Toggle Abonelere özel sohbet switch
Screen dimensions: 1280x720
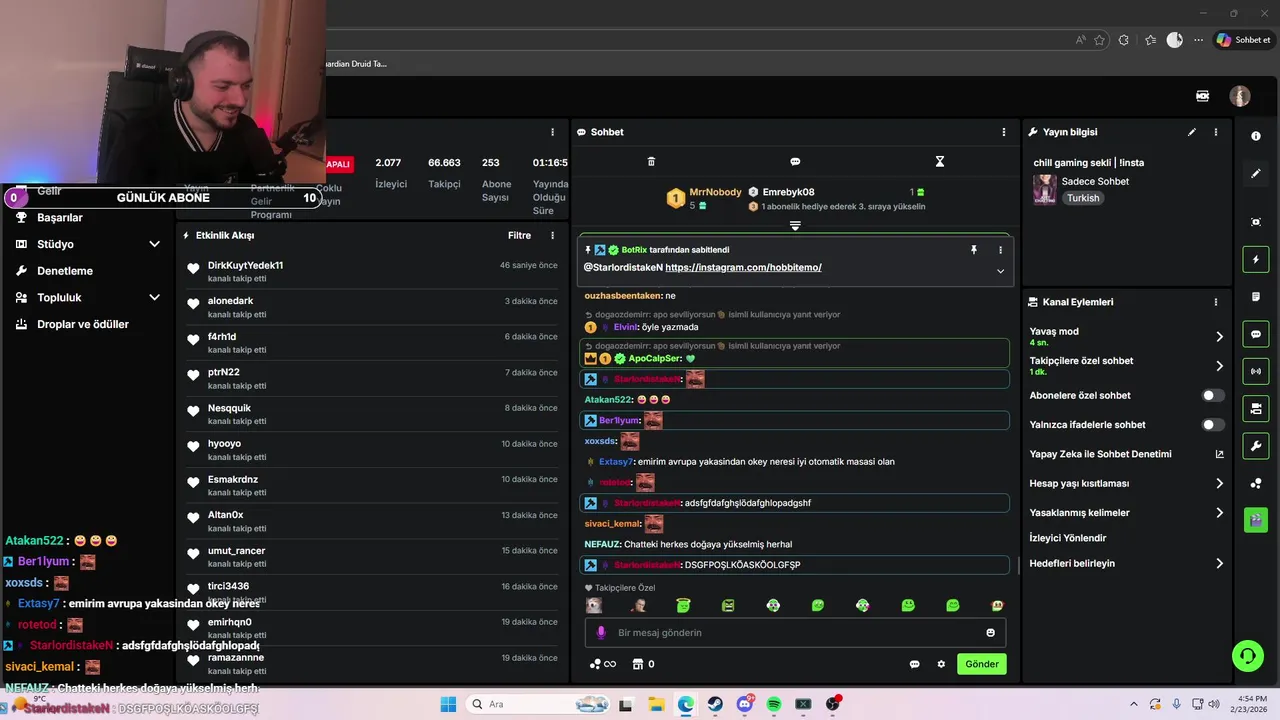coord(1212,395)
